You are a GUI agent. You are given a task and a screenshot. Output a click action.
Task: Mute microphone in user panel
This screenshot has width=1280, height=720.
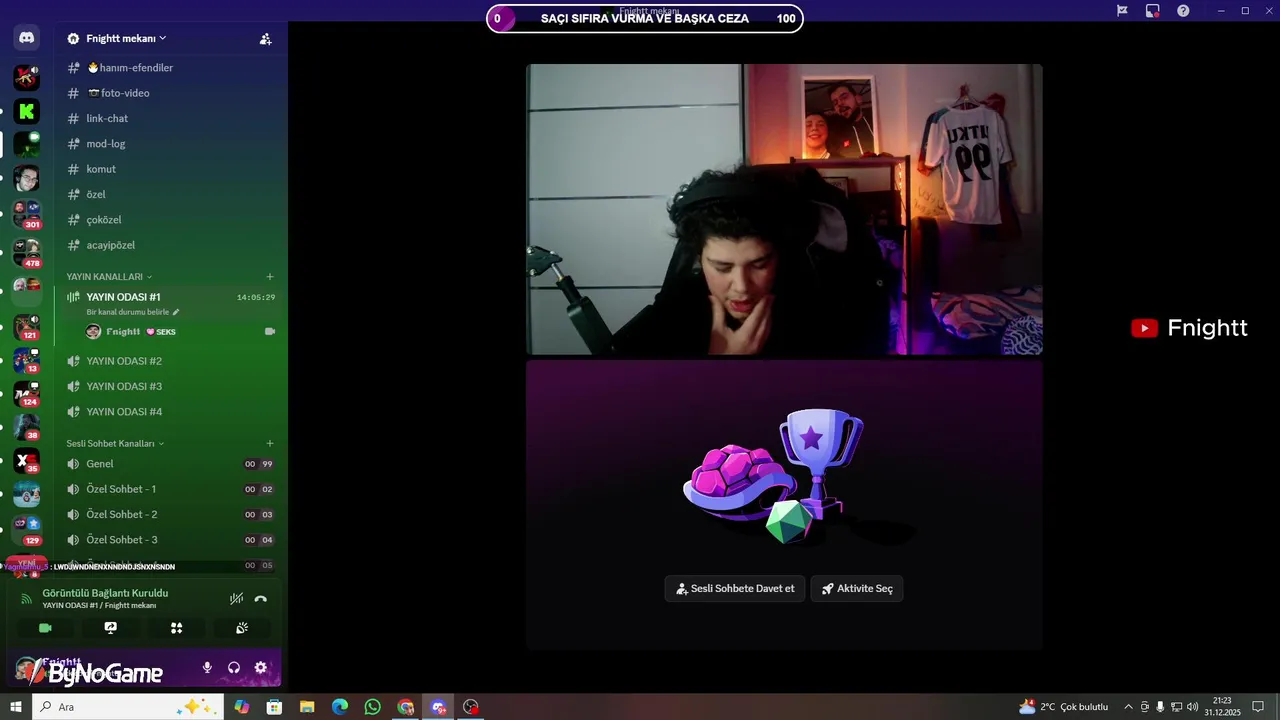click(x=207, y=668)
